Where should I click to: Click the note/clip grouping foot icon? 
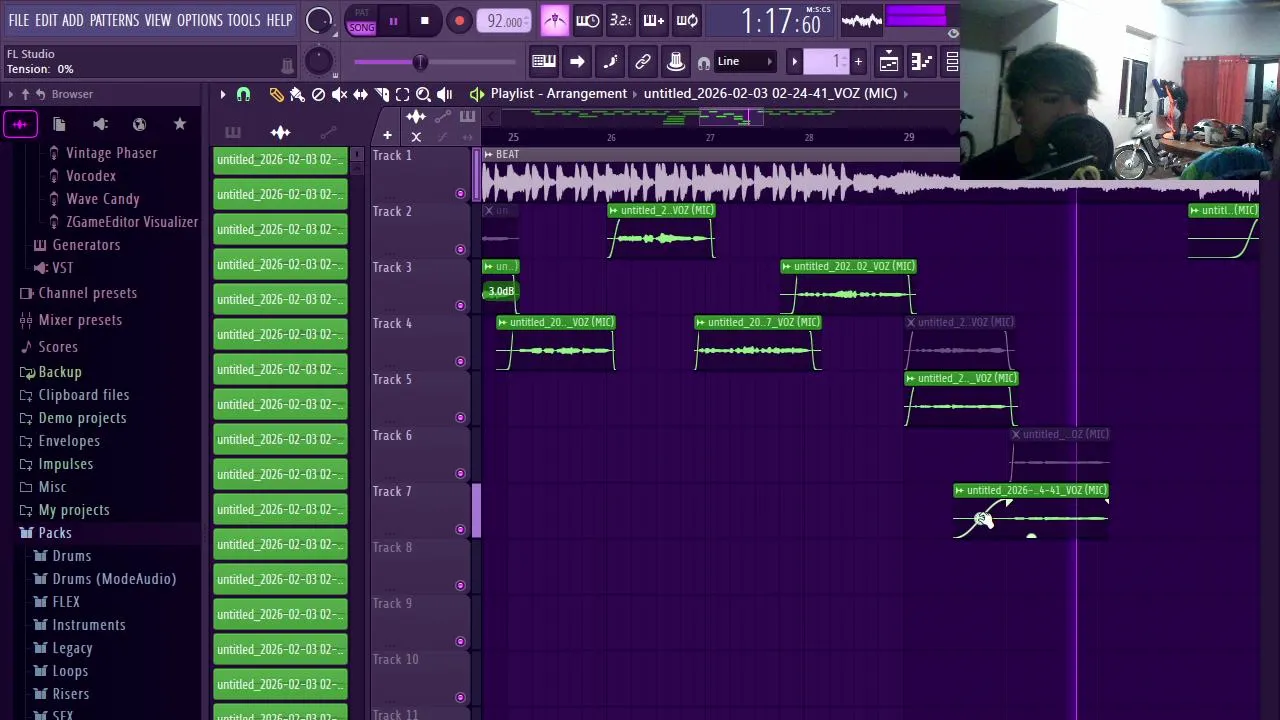point(610,62)
